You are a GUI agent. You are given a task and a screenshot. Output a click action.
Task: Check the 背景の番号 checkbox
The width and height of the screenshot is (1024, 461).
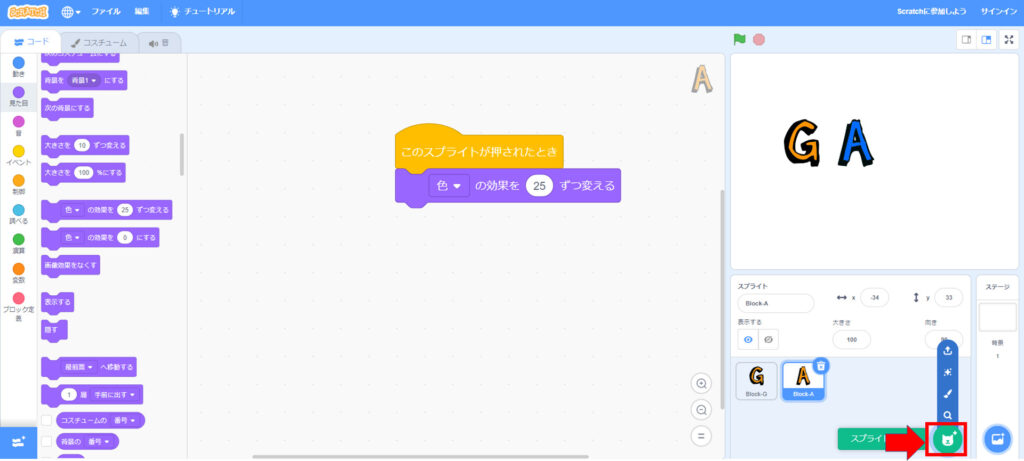(46, 442)
